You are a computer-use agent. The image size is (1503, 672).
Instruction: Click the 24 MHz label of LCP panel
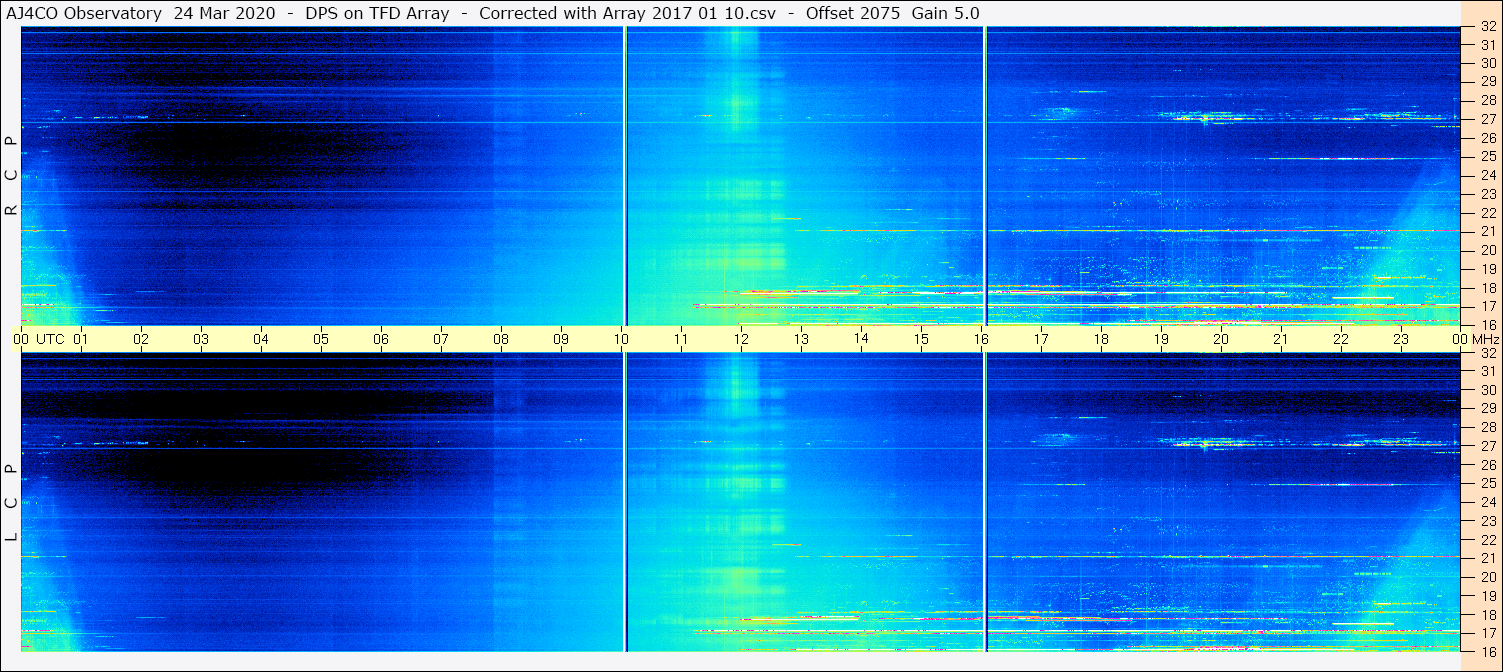pyautogui.click(x=1487, y=501)
